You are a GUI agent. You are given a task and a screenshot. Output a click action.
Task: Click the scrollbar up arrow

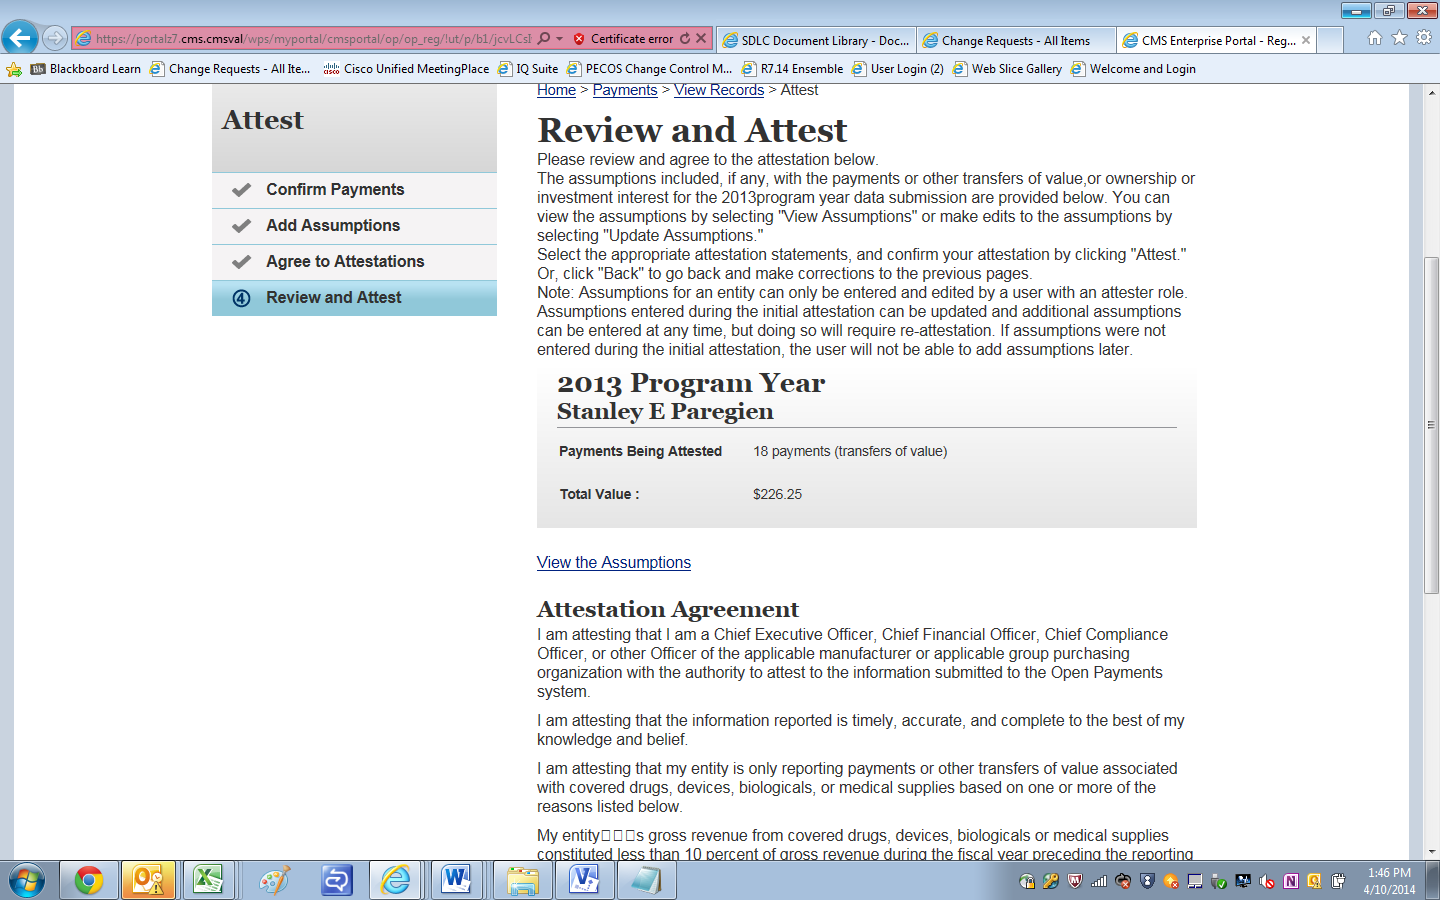click(x=1431, y=92)
